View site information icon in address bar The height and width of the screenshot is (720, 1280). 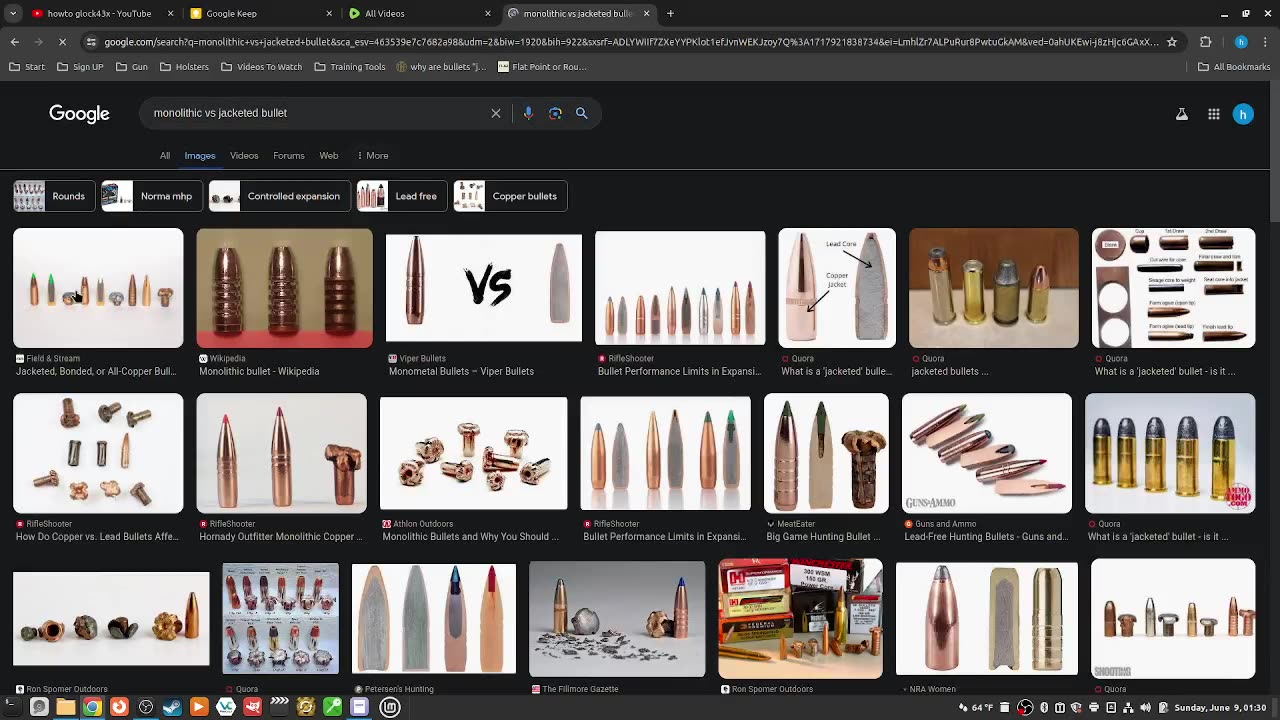[x=91, y=42]
